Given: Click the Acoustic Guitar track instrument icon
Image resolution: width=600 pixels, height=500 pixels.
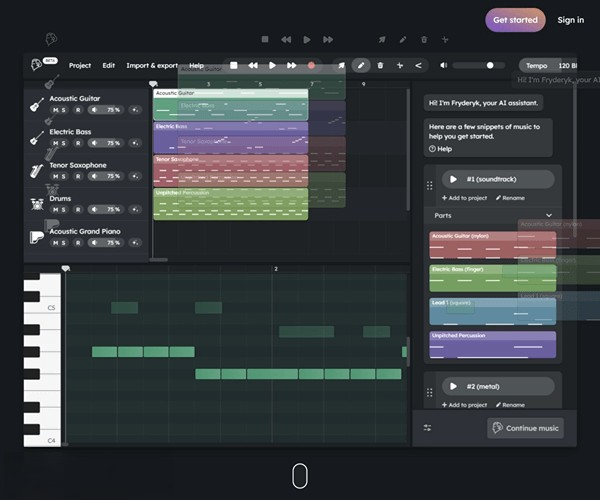Looking at the screenshot, I should 37,104.
